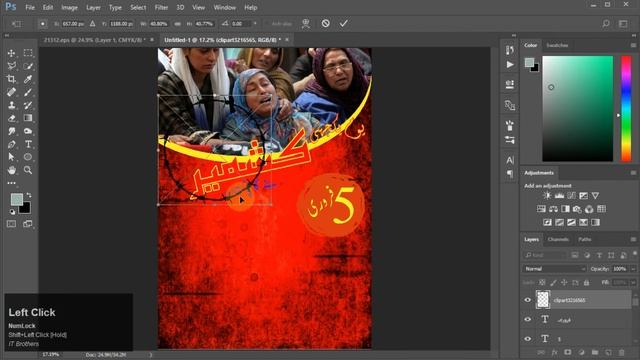Open the workspace switcher in options bar
Viewport: 640px width, 360px height.
point(623,24)
